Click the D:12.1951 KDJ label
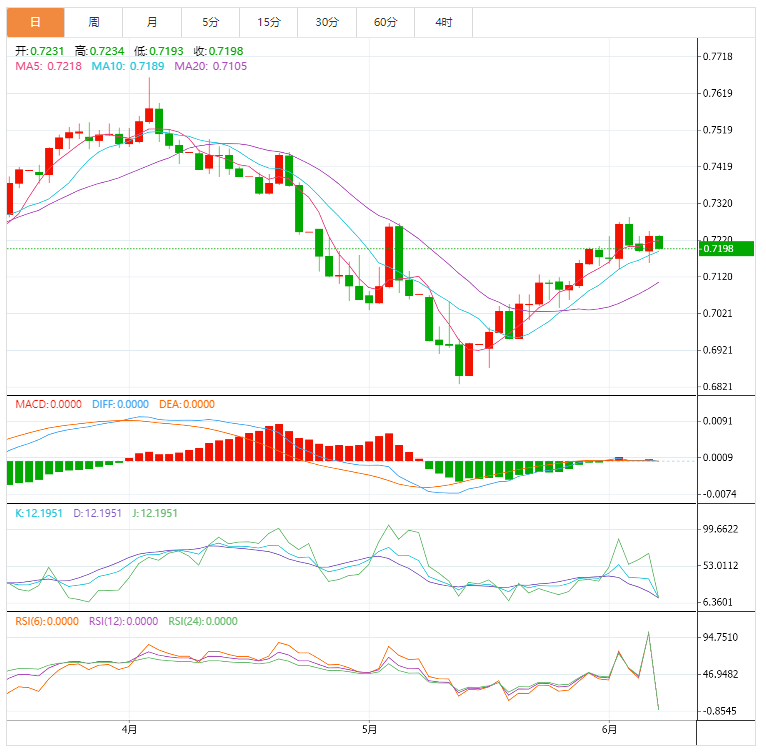This screenshot has height=754, width=766. pyautogui.click(x=97, y=513)
